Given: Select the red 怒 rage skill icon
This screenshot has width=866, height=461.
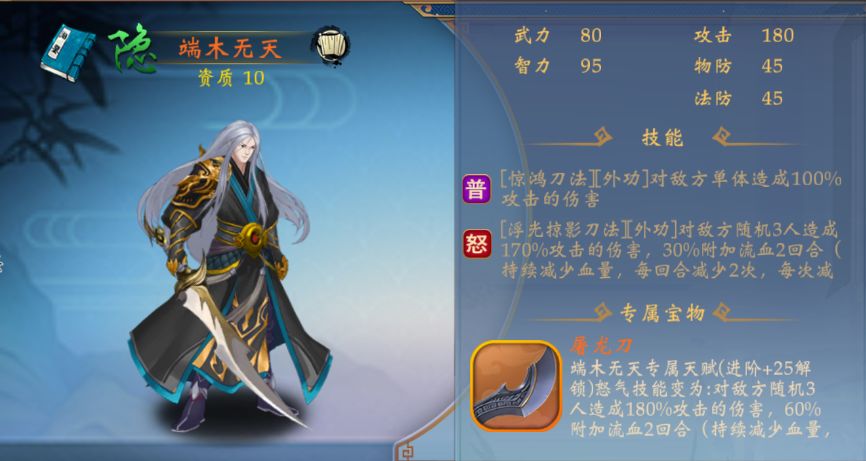Looking at the screenshot, I should click(x=477, y=244).
